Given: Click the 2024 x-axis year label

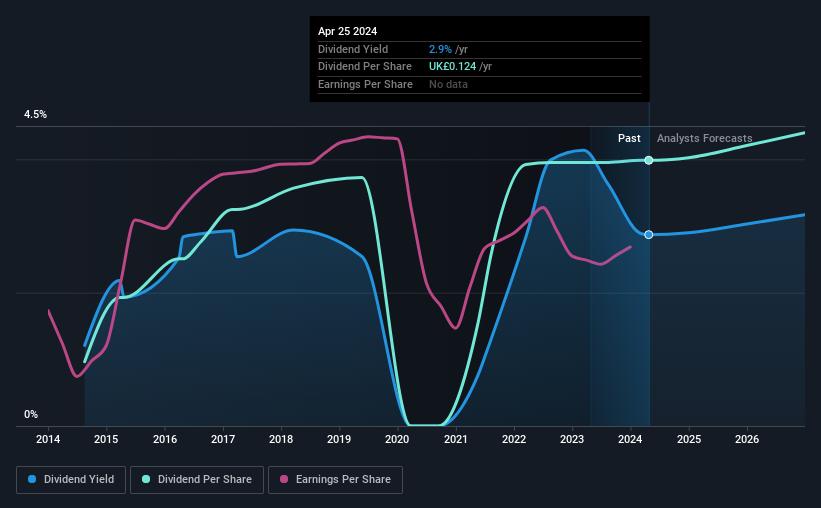Looking at the screenshot, I should (x=630, y=439).
